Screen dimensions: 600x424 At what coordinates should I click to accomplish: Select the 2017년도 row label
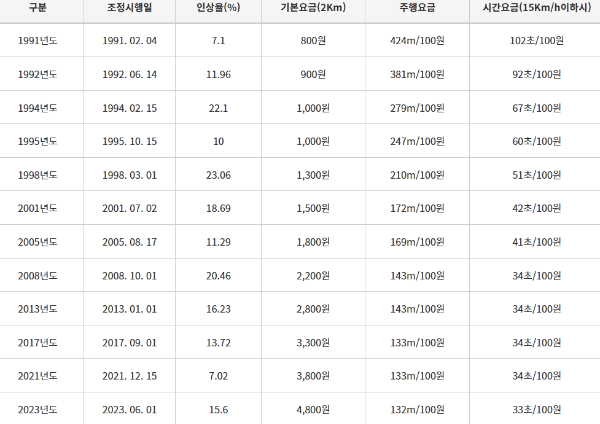[x=38, y=342]
